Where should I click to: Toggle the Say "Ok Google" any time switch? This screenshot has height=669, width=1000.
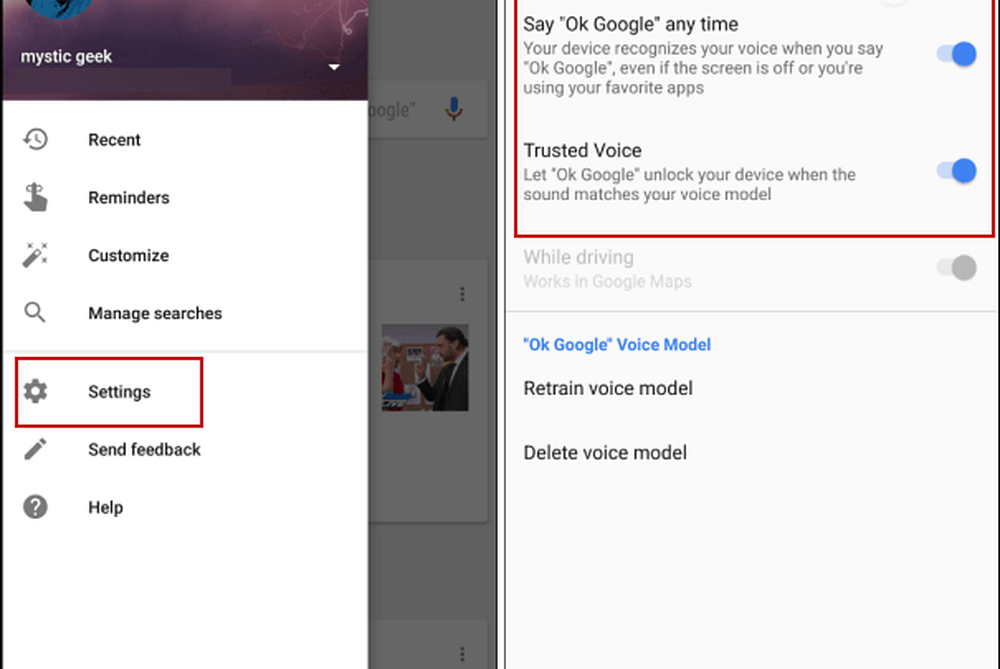pyautogui.click(x=956, y=55)
